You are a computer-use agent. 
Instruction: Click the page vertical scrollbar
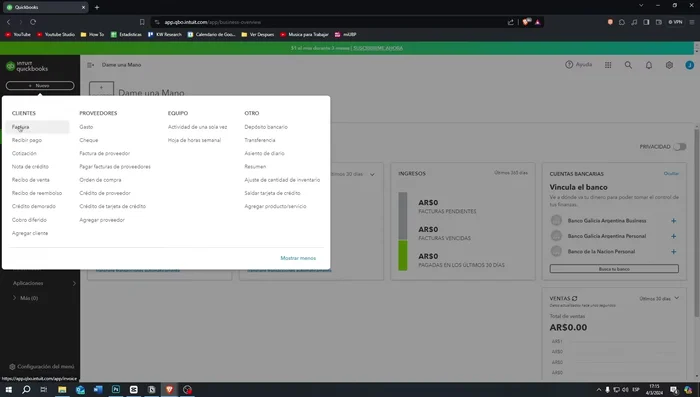point(696,223)
